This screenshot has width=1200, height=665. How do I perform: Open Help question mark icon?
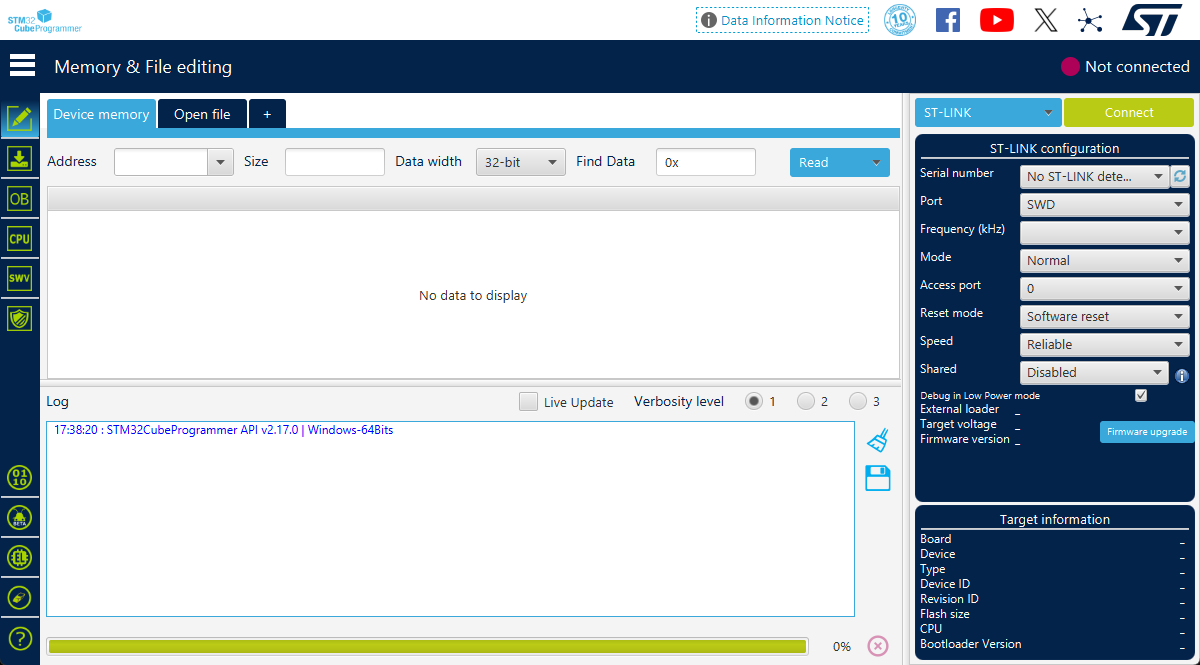click(x=20, y=638)
